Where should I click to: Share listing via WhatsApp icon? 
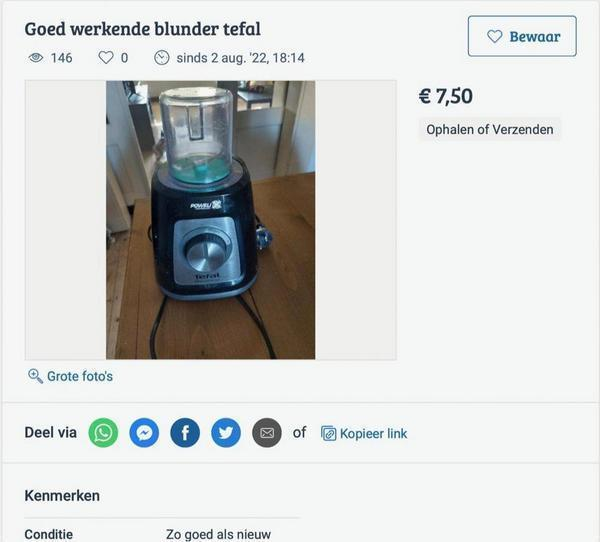(103, 433)
